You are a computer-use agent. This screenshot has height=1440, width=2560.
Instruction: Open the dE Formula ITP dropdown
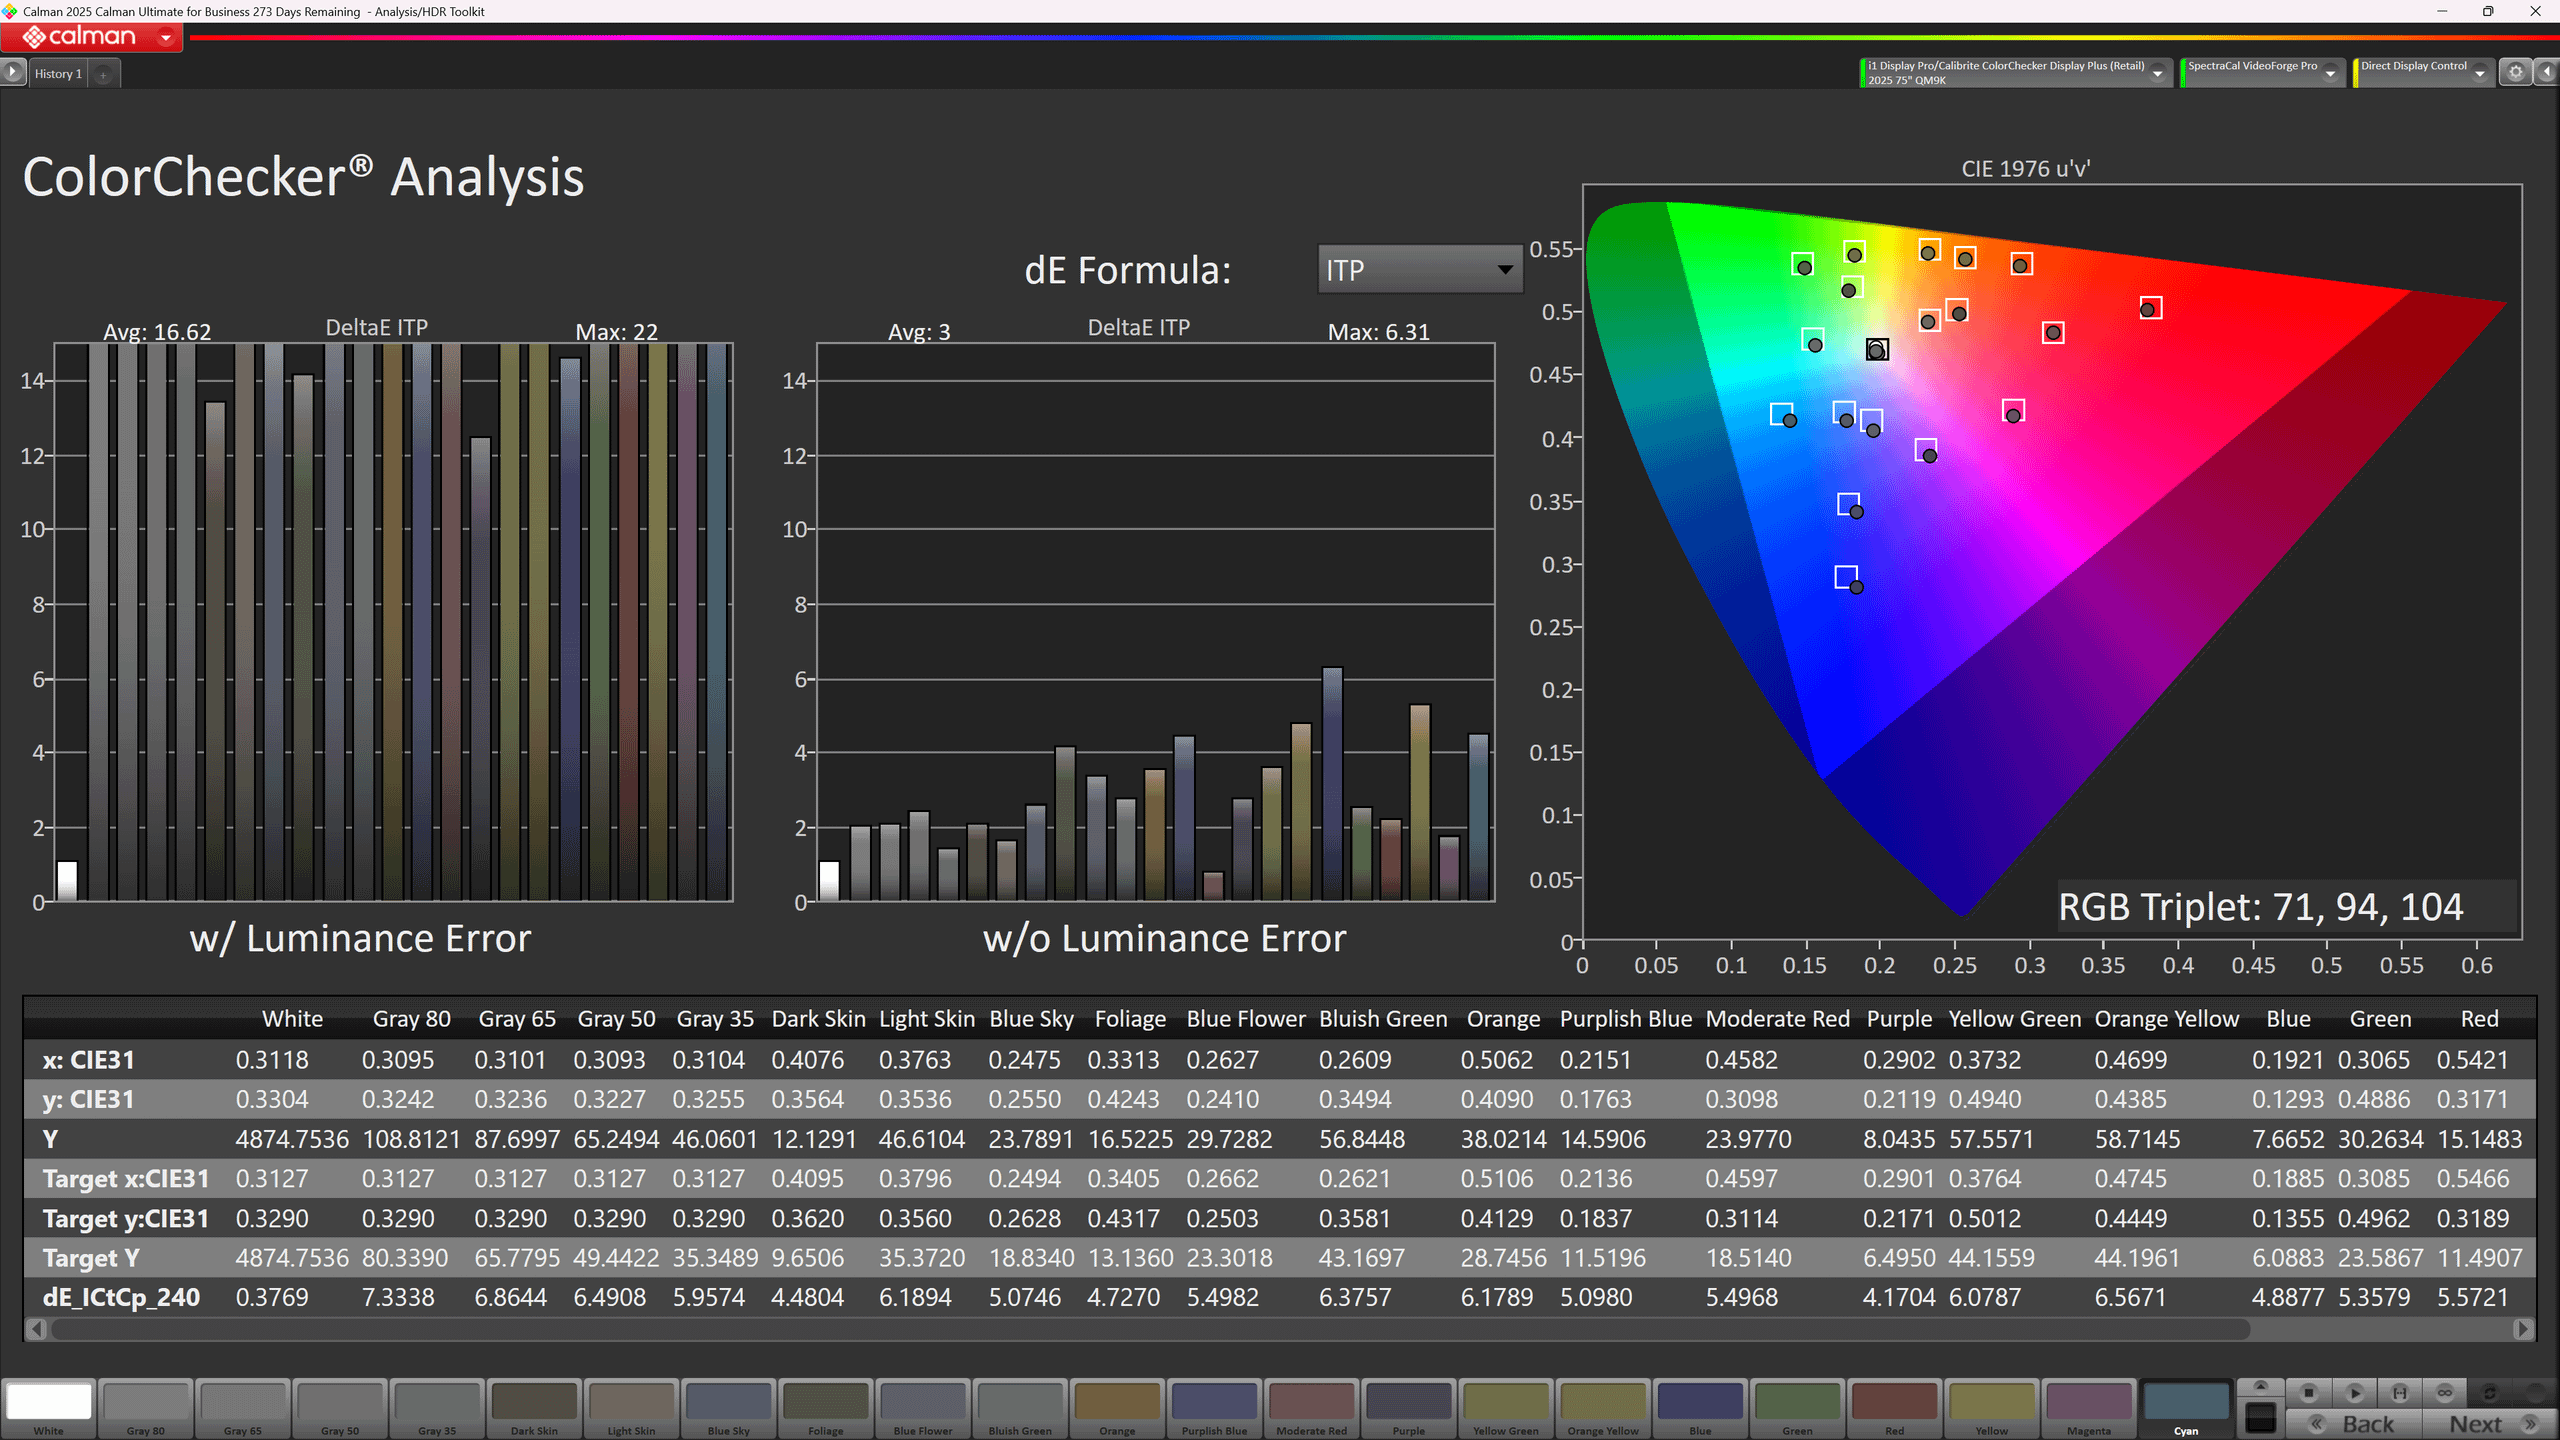pyautogui.click(x=1419, y=270)
